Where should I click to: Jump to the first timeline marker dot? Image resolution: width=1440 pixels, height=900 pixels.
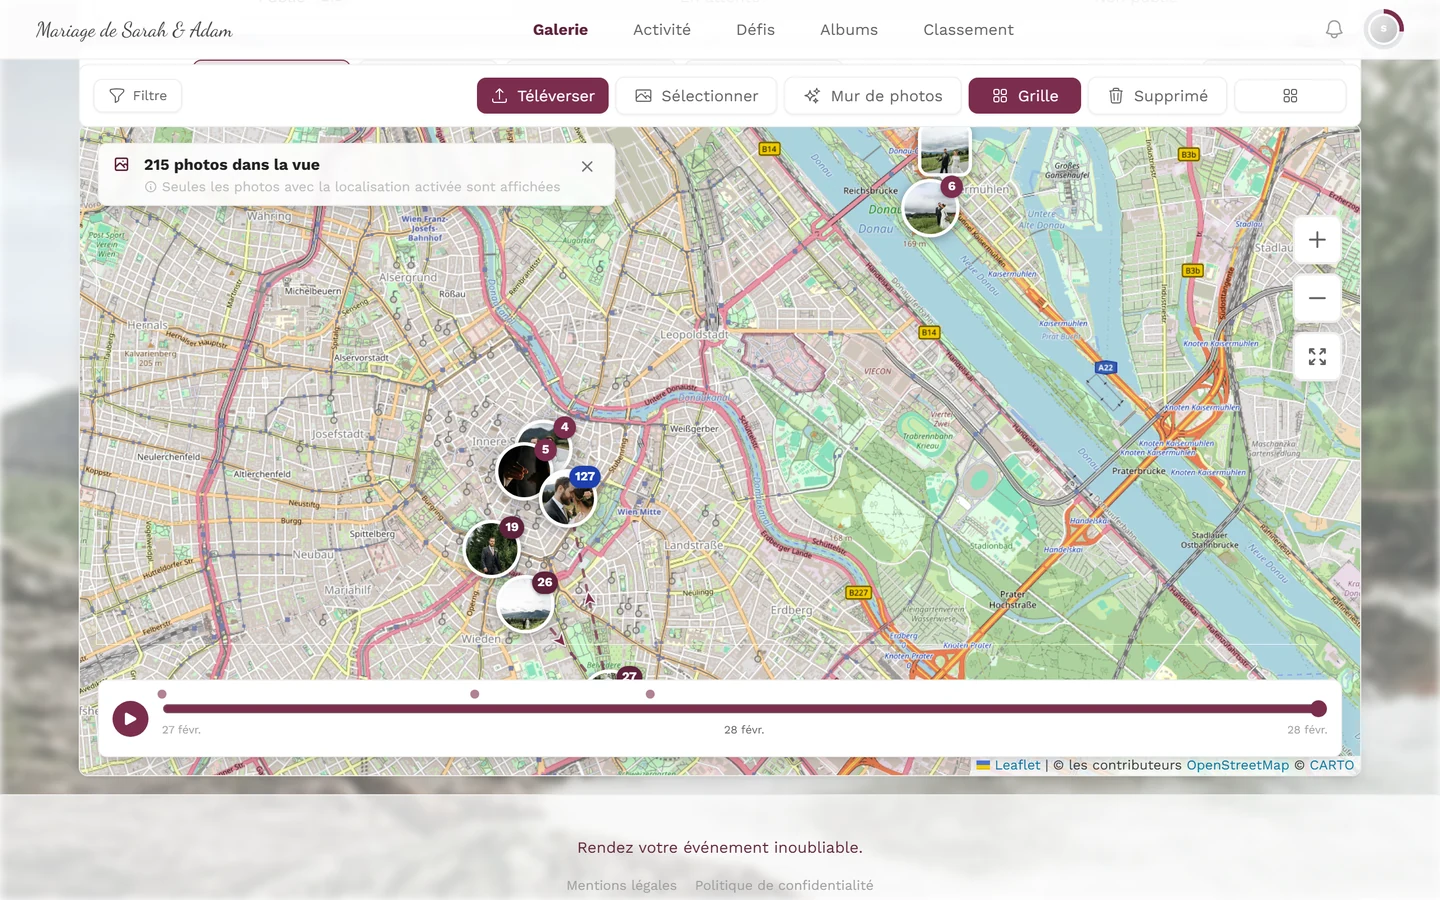click(x=162, y=694)
